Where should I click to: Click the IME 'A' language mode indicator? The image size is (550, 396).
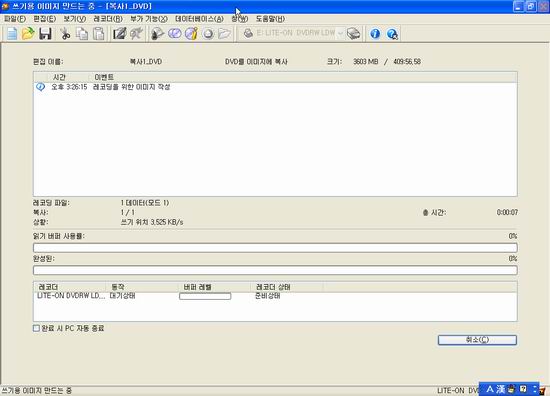pyautogui.click(x=490, y=389)
